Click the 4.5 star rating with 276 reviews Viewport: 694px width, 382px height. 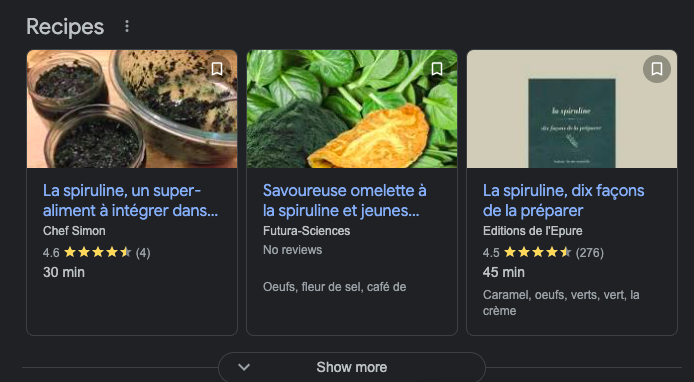pos(543,253)
